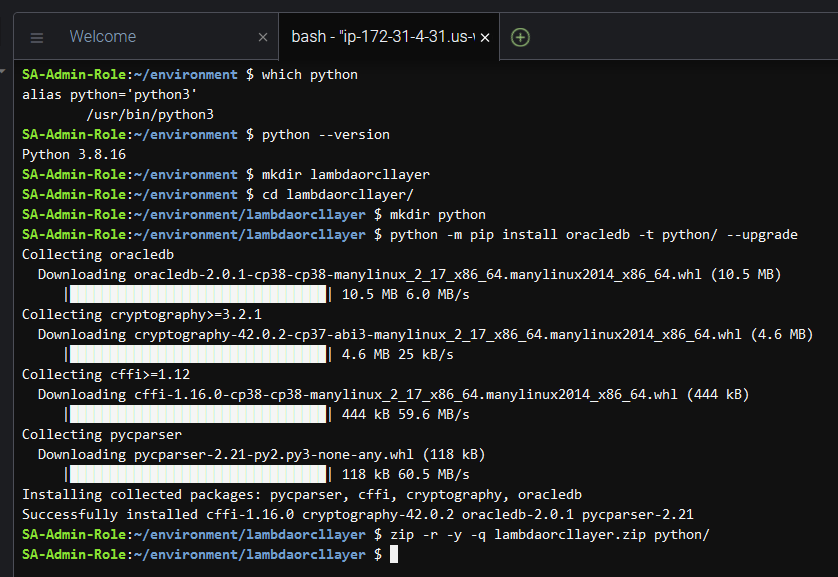
Task: Click the 'mkdir lambdaorcllayer' command line
Action: 345,174
